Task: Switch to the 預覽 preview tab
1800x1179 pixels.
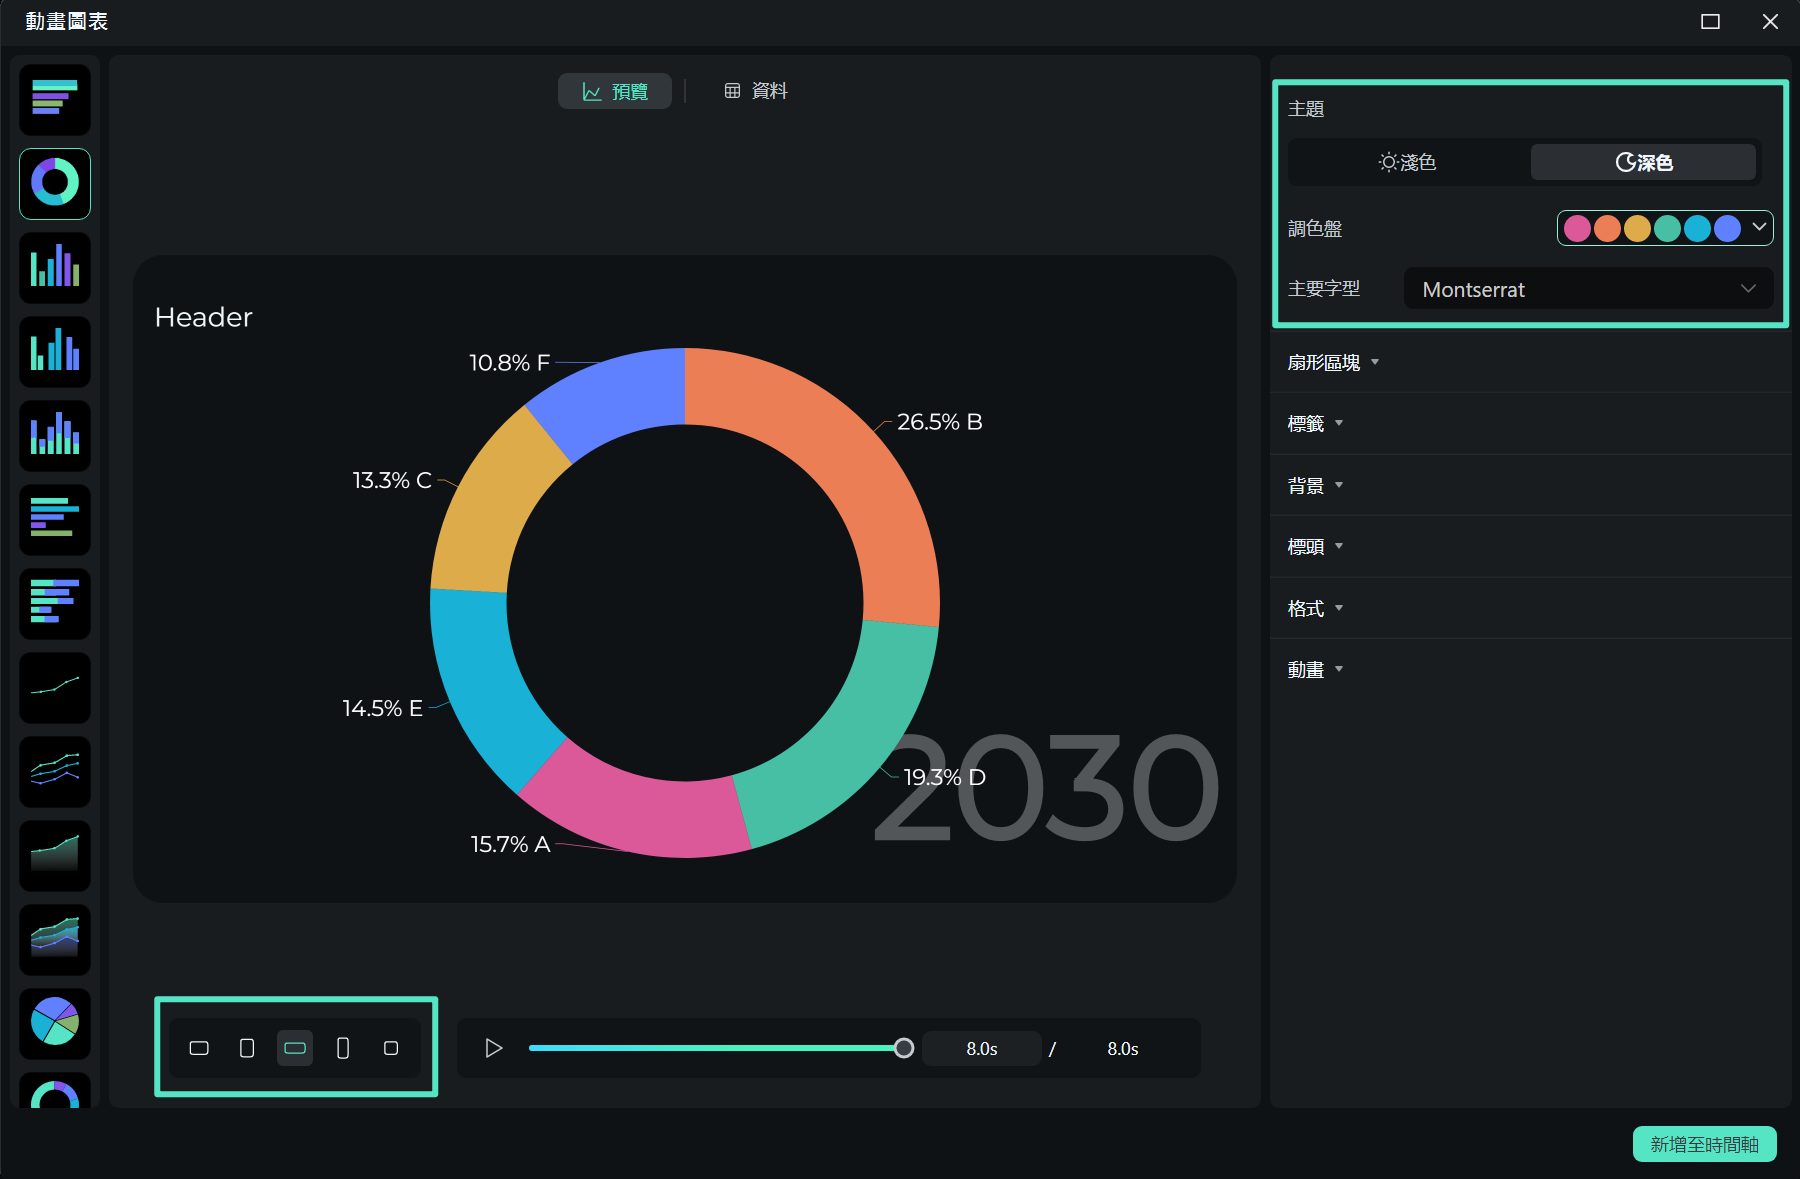Action: [x=615, y=91]
